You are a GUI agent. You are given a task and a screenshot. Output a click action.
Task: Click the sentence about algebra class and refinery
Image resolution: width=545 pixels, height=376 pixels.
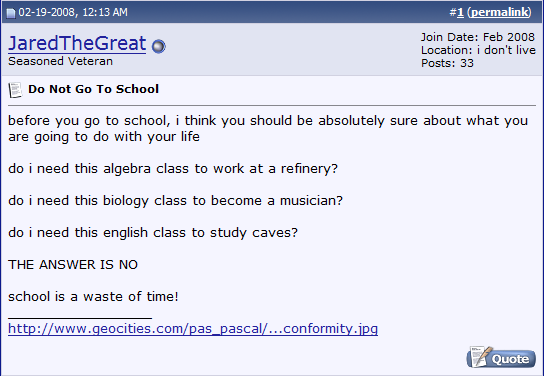point(173,169)
